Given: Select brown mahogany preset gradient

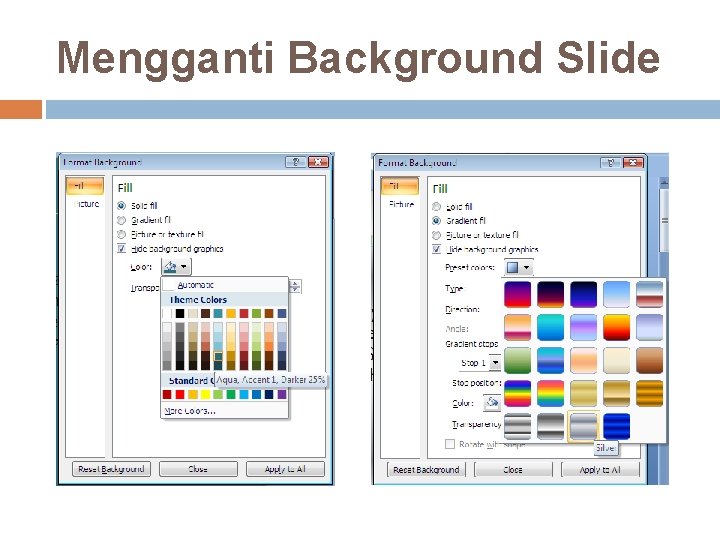Looking at the screenshot, I should pos(650,360).
